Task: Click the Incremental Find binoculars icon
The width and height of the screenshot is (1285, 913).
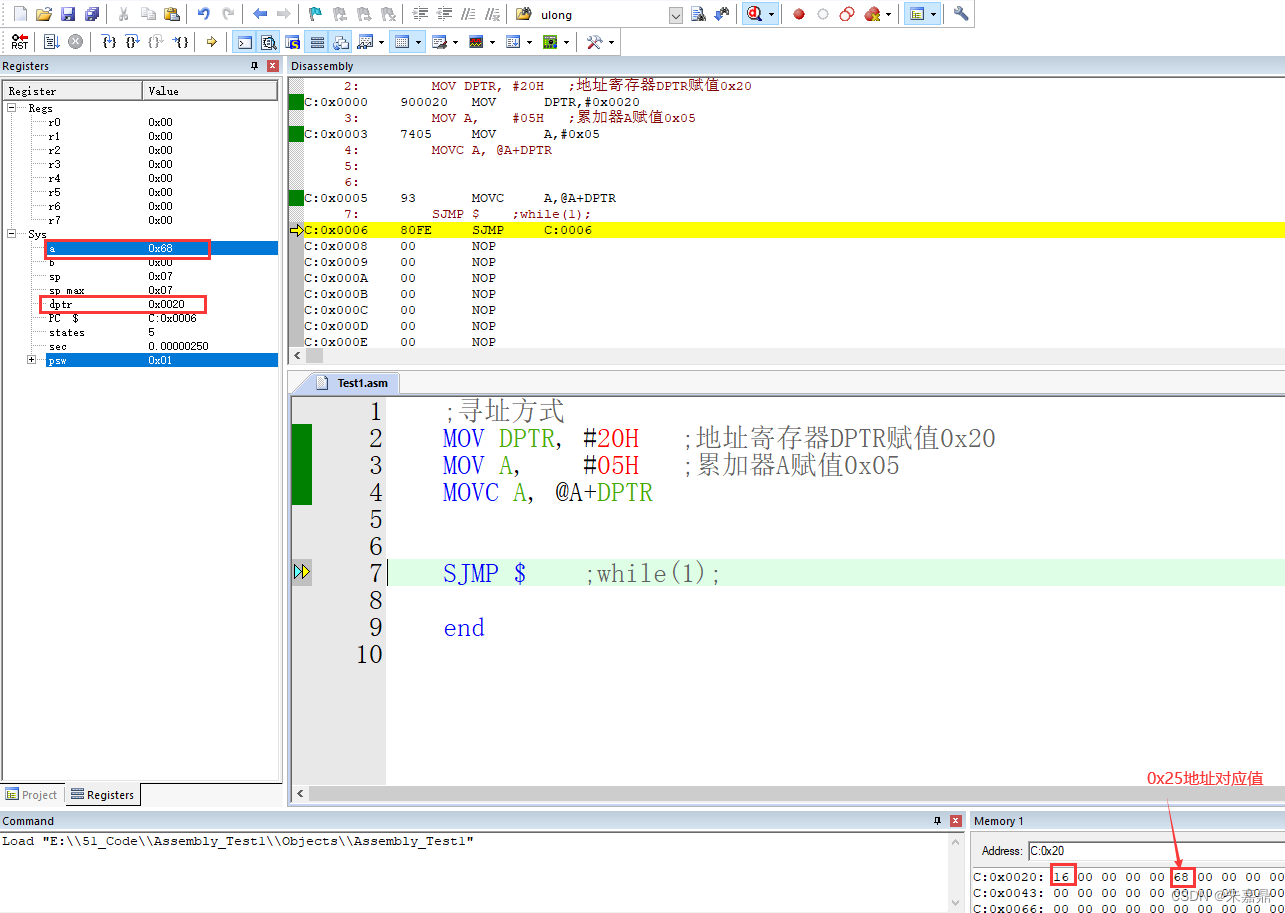Action: [721, 14]
